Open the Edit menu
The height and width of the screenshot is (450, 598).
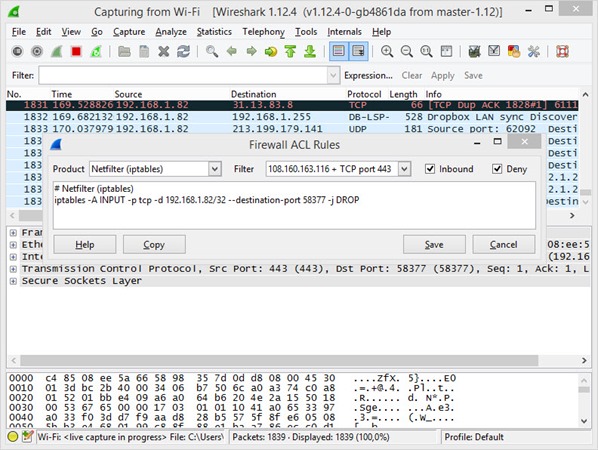pos(43,32)
